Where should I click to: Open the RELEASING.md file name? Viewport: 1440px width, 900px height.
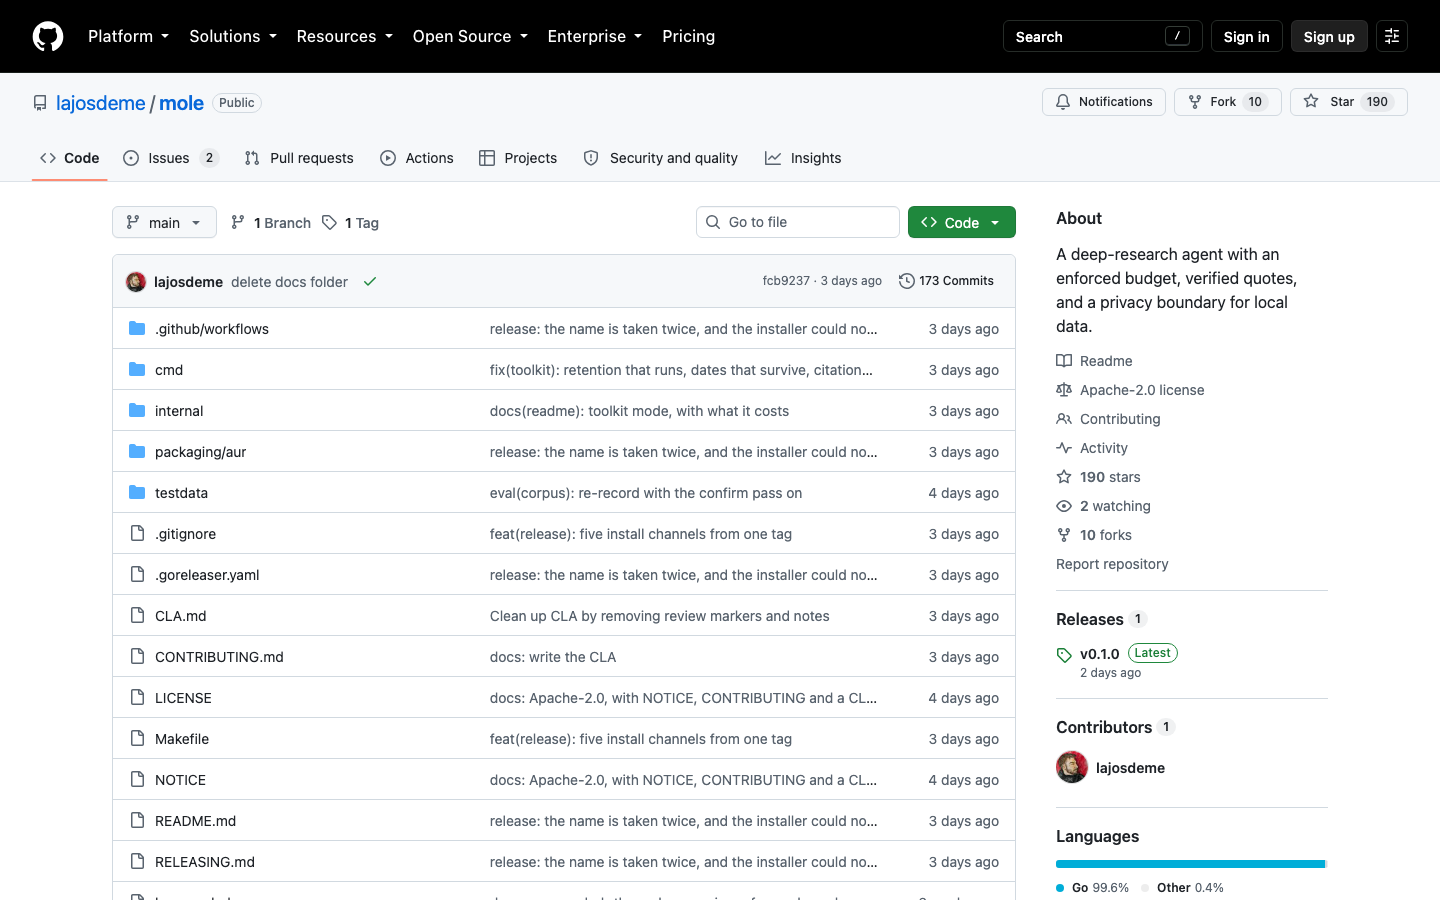click(205, 862)
